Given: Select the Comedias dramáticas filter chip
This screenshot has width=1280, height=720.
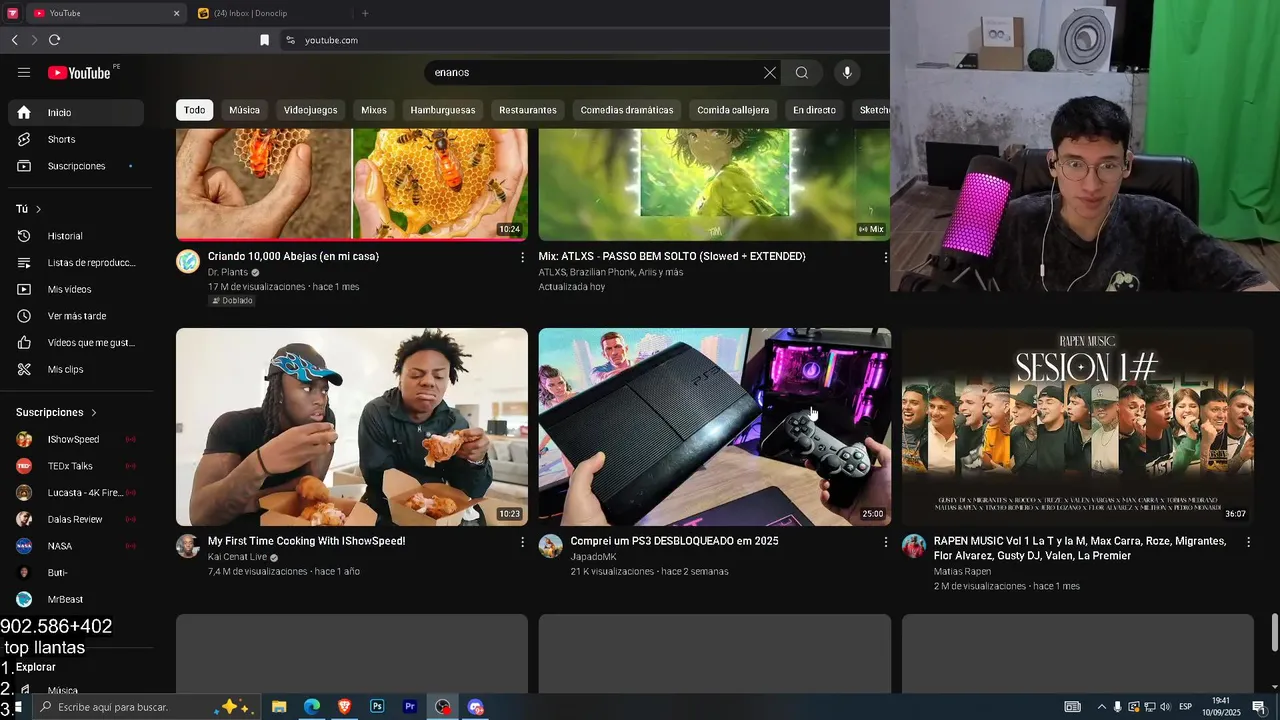Looking at the screenshot, I should point(627,110).
